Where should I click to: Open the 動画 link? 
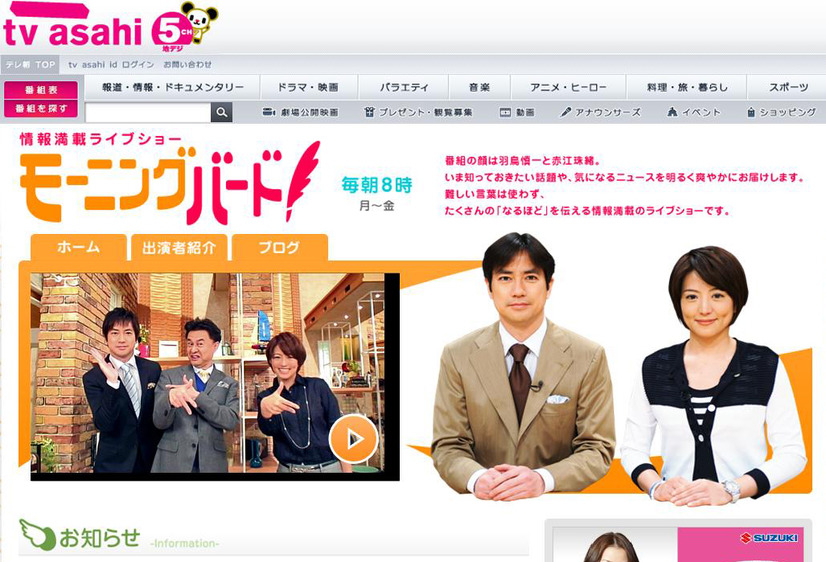coord(525,112)
